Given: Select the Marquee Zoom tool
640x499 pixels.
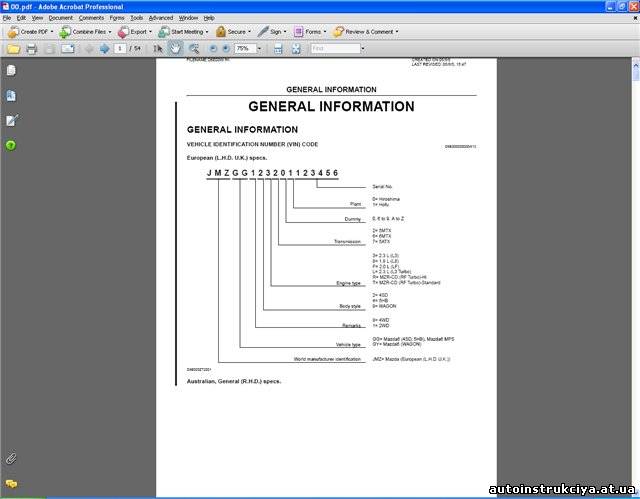Looking at the screenshot, I should coord(194,49).
